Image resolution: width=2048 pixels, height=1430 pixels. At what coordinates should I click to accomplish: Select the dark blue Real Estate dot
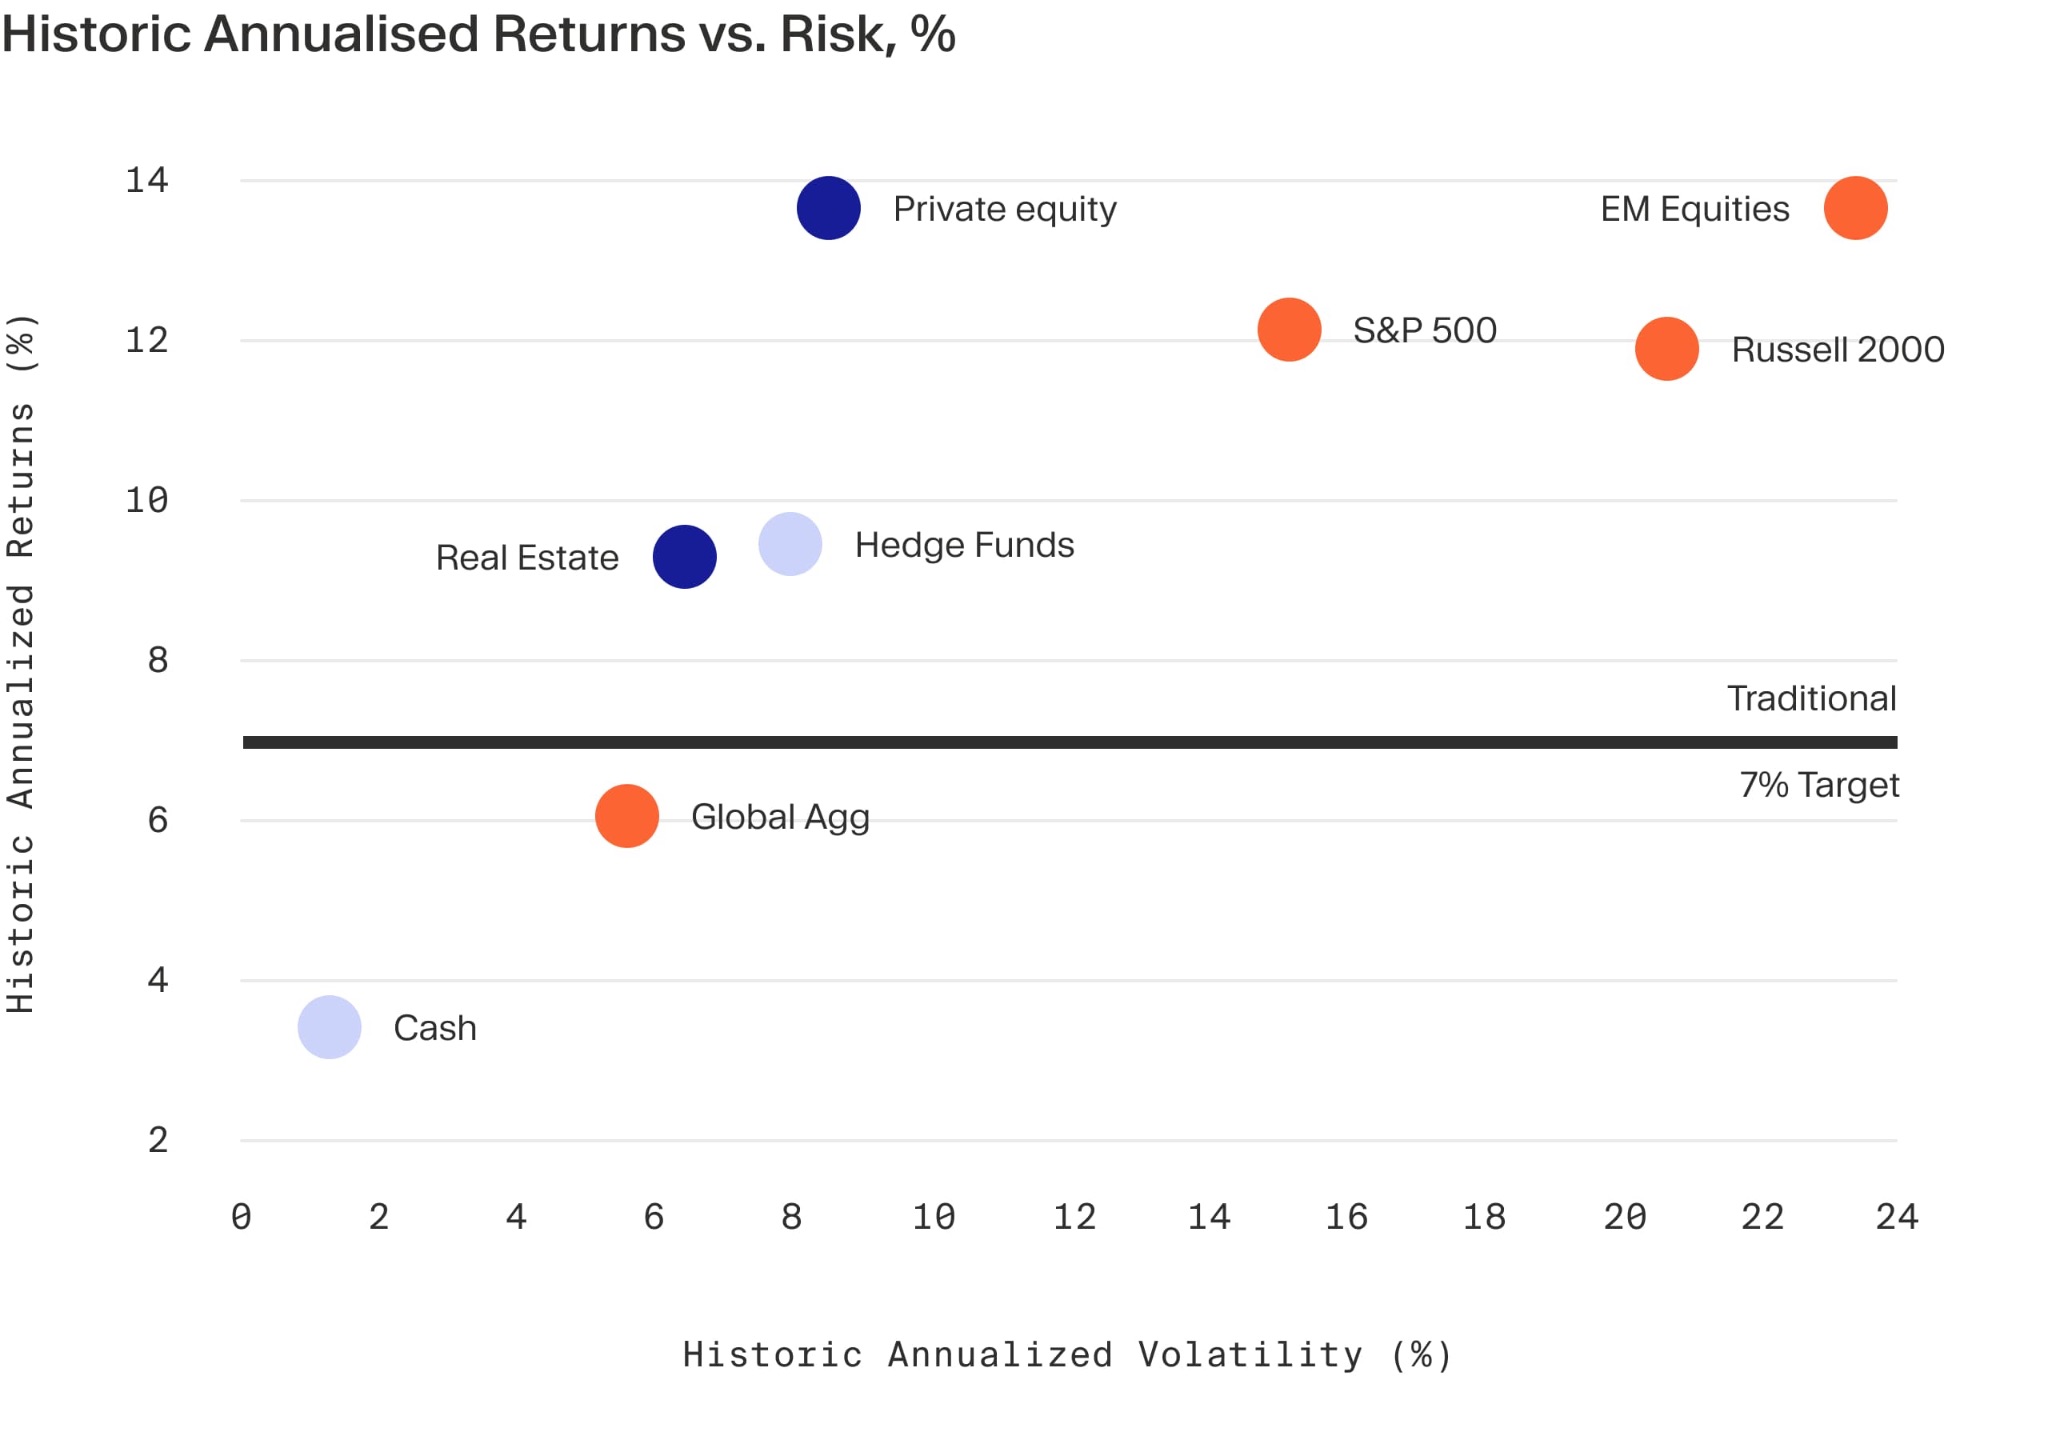tap(684, 557)
